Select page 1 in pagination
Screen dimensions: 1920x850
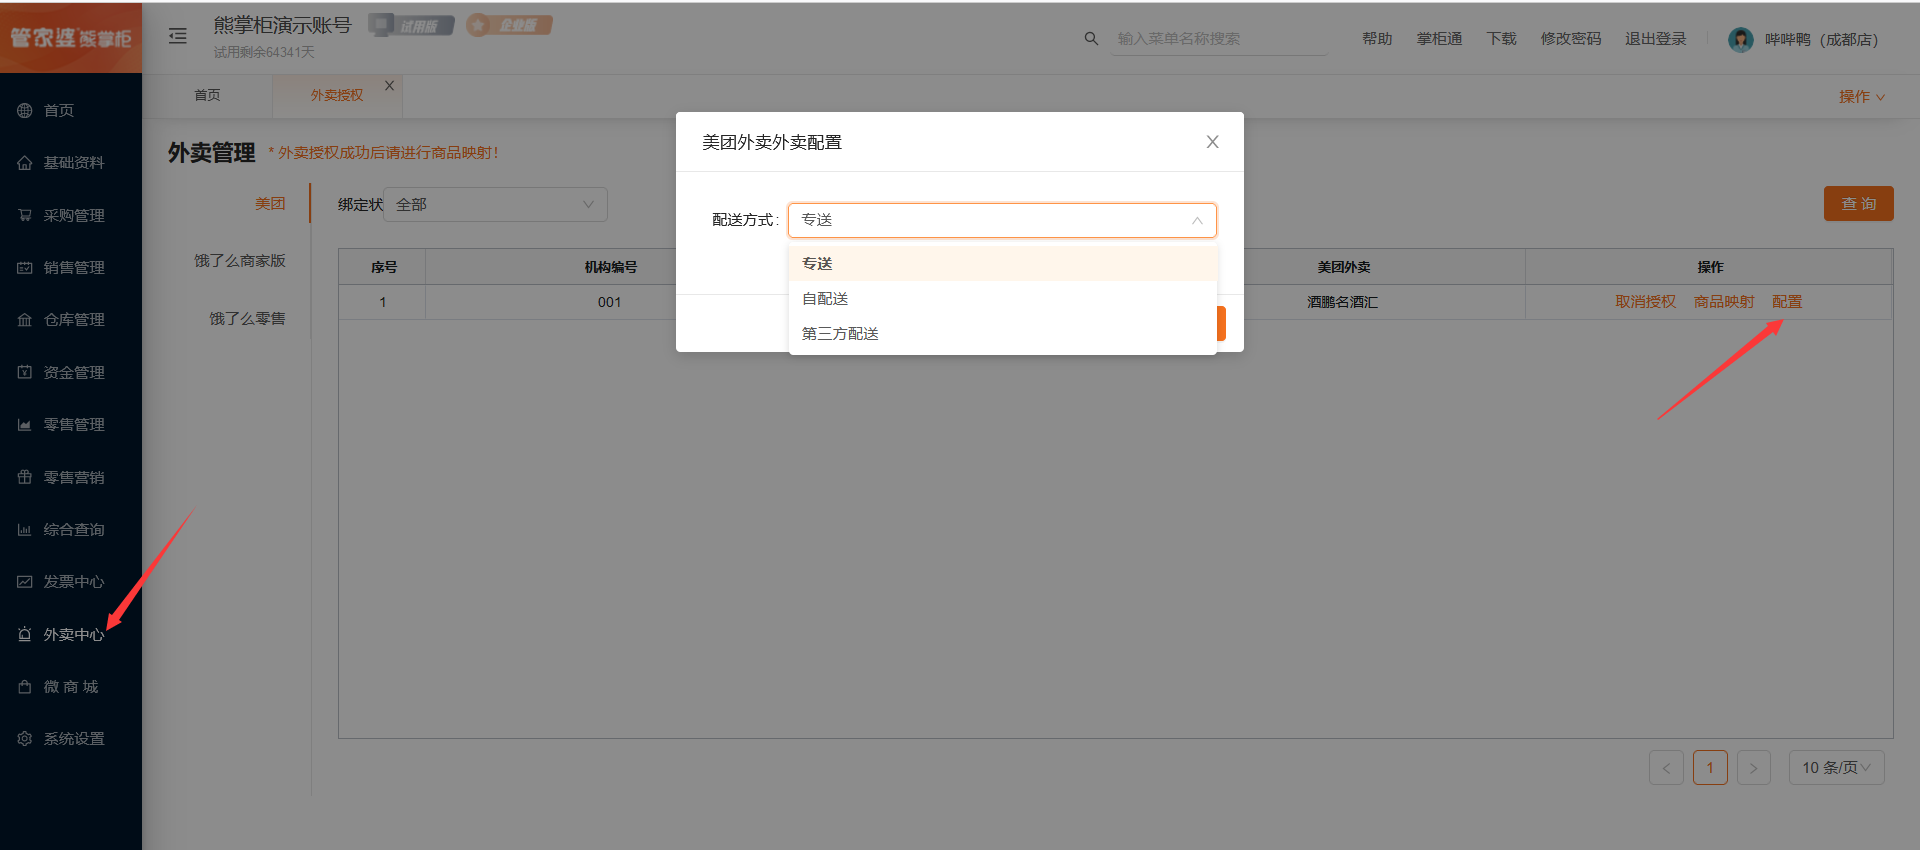click(x=1710, y=767)
